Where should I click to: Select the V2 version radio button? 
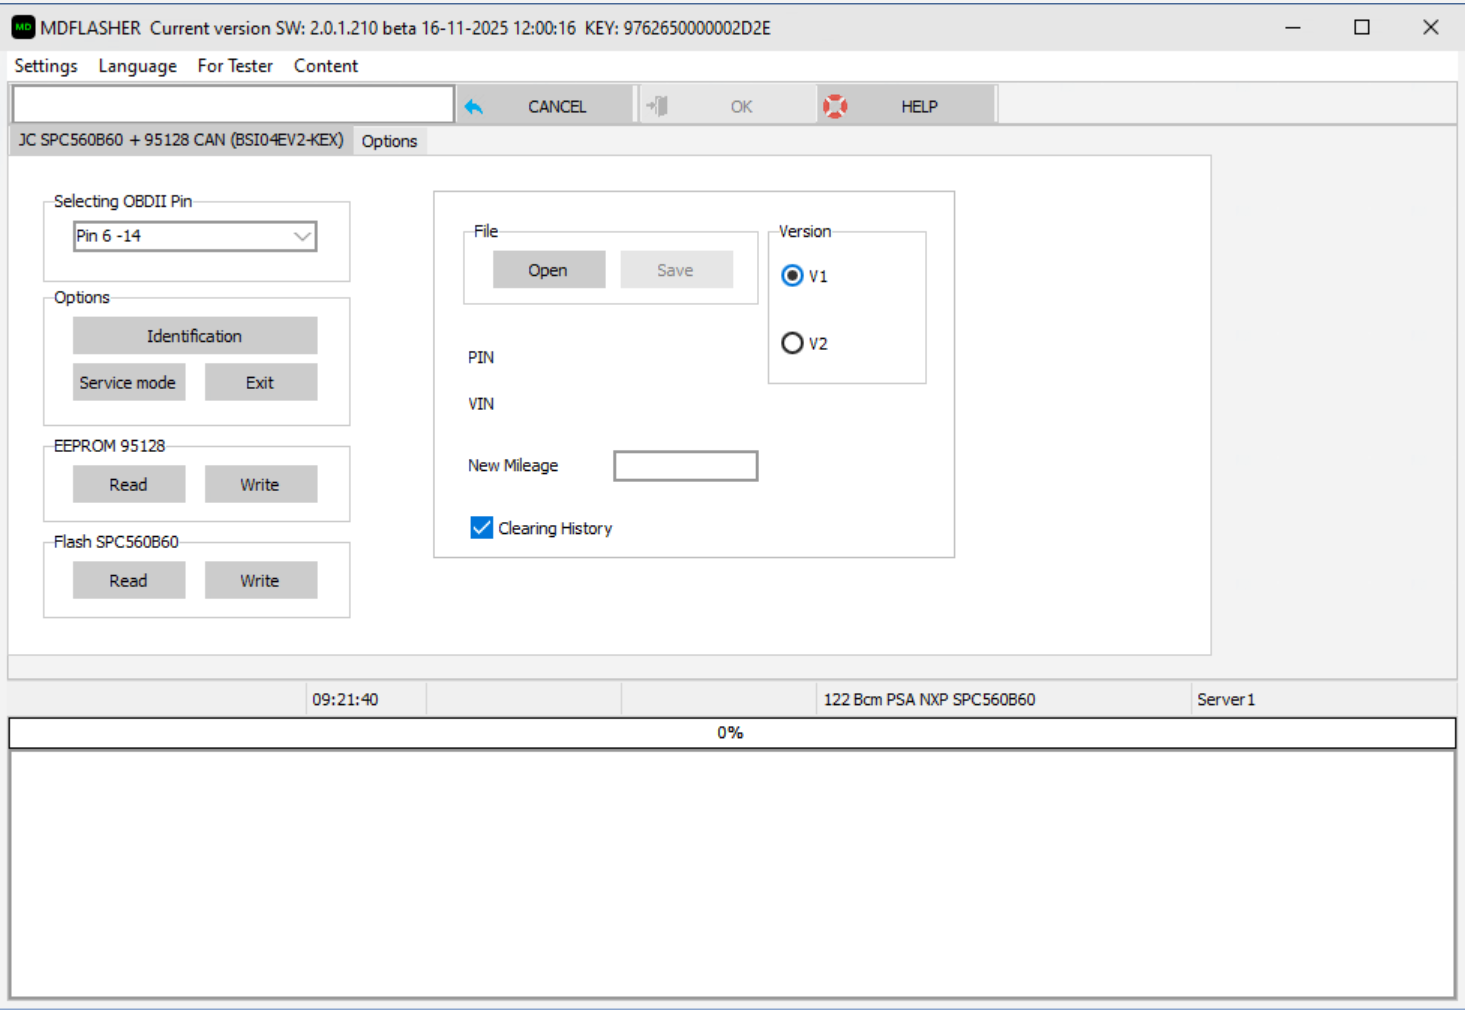click(x=792, y=343)
